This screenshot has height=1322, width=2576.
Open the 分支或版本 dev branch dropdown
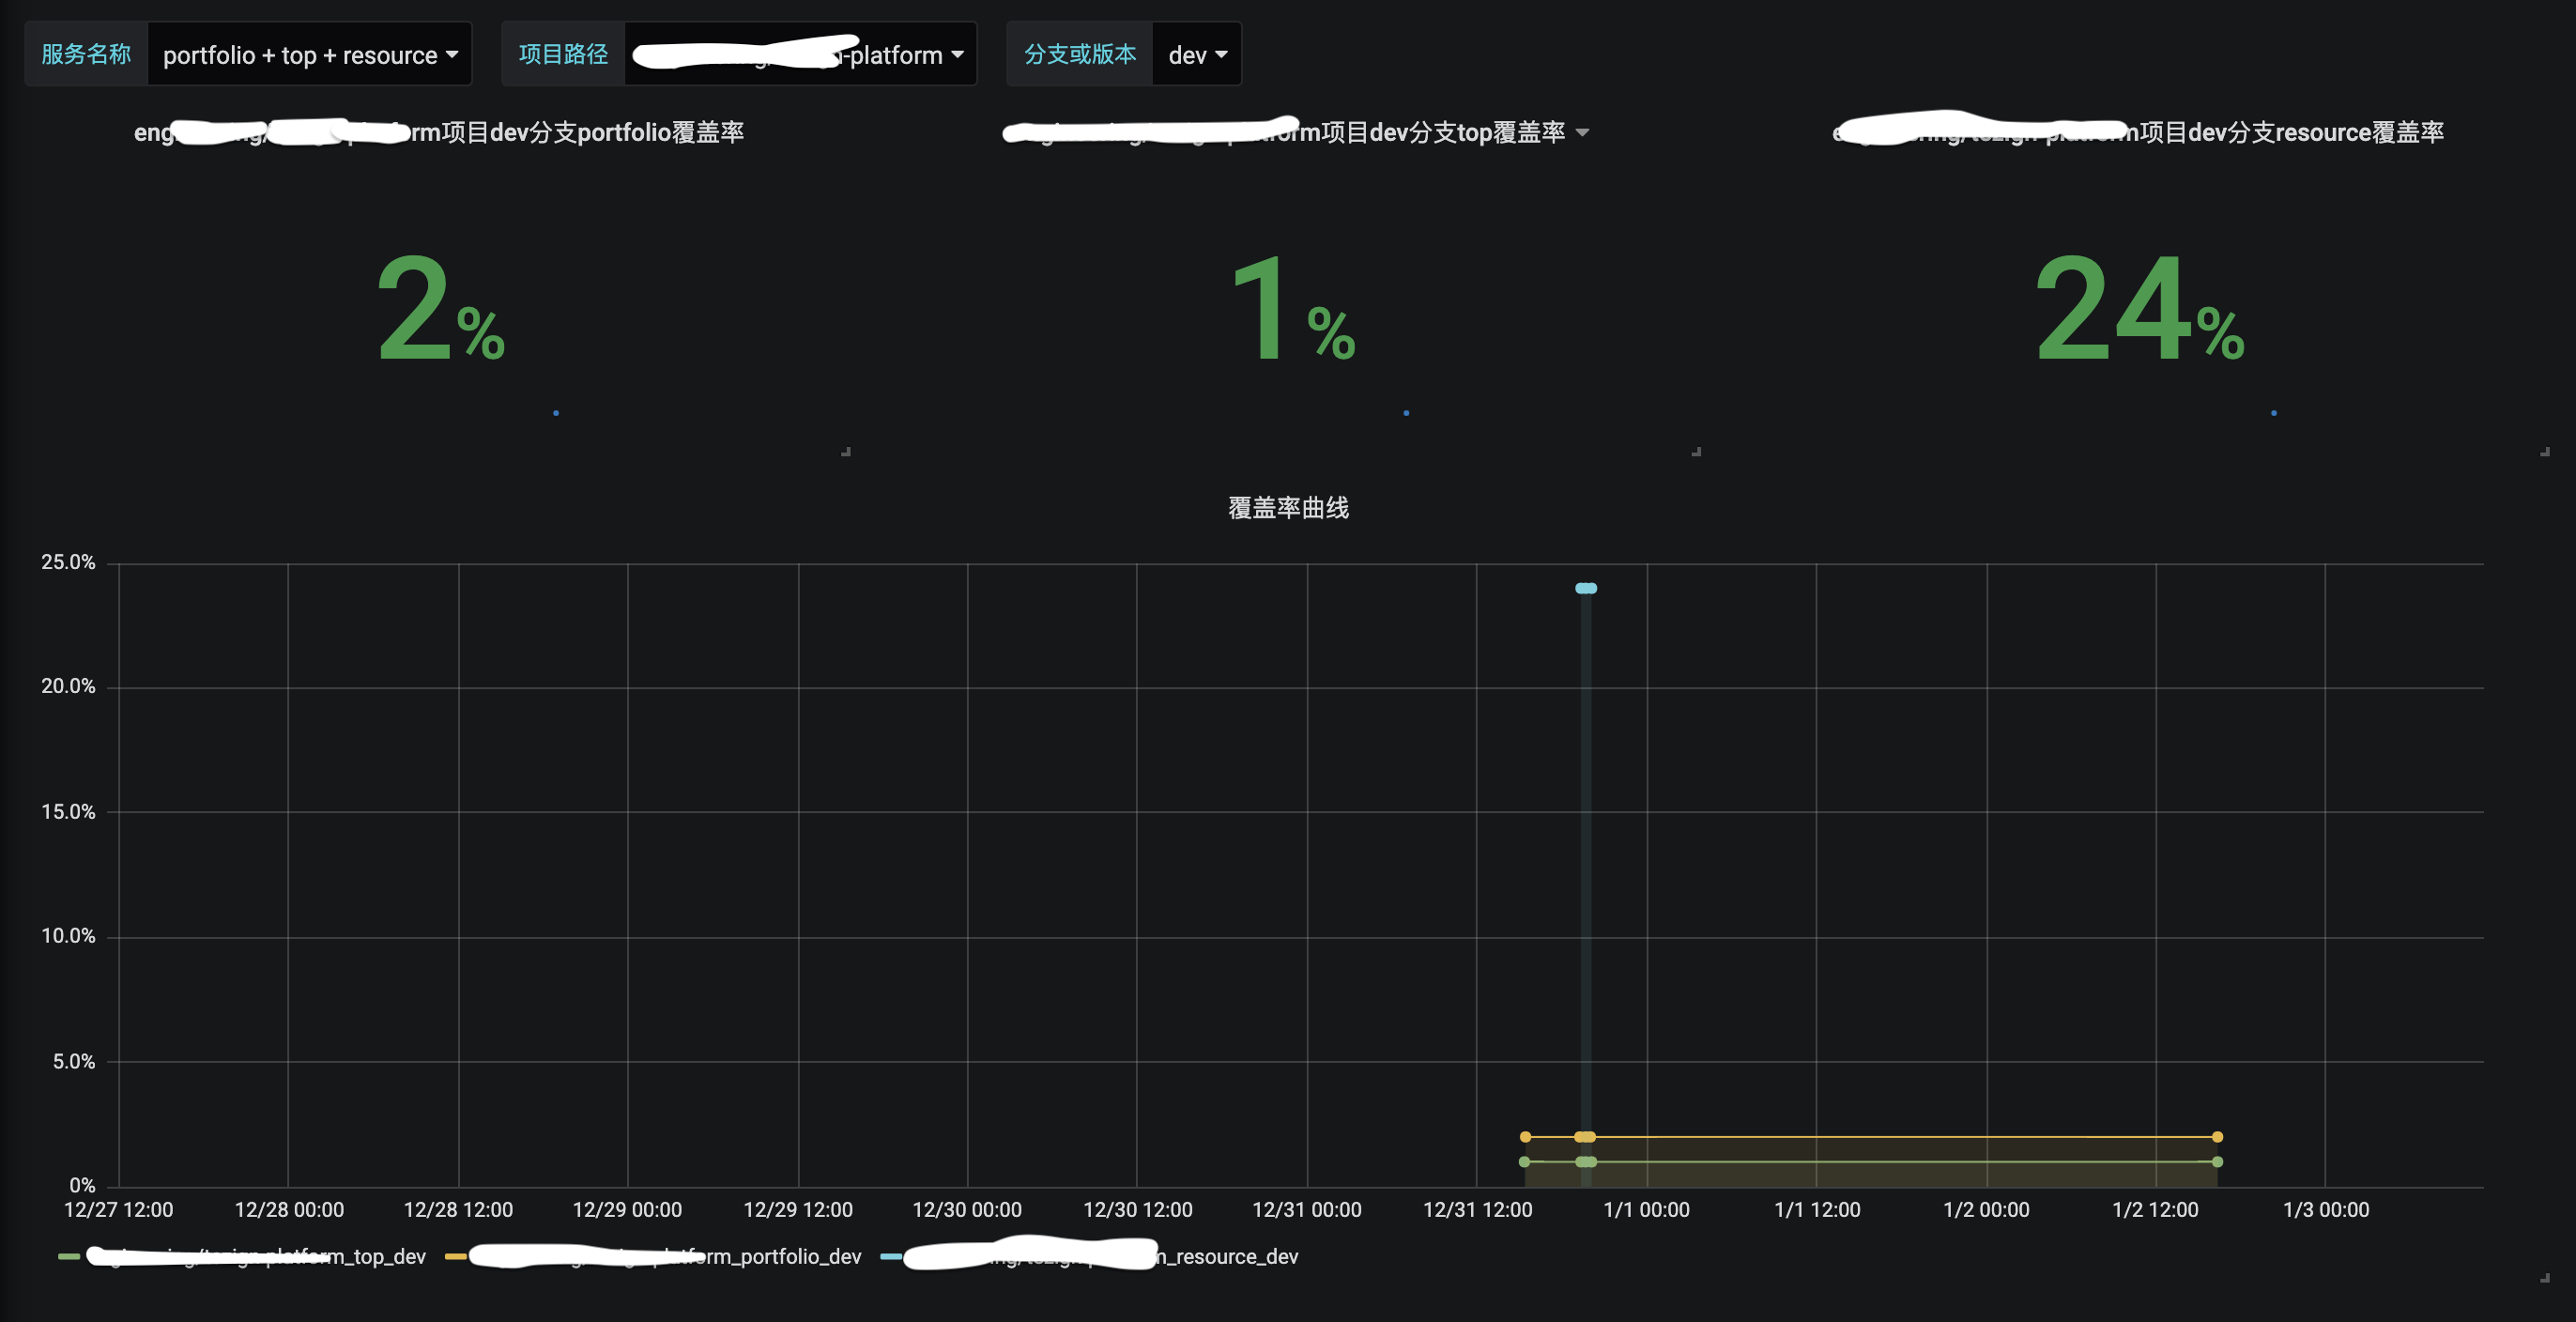point(1196,55)
